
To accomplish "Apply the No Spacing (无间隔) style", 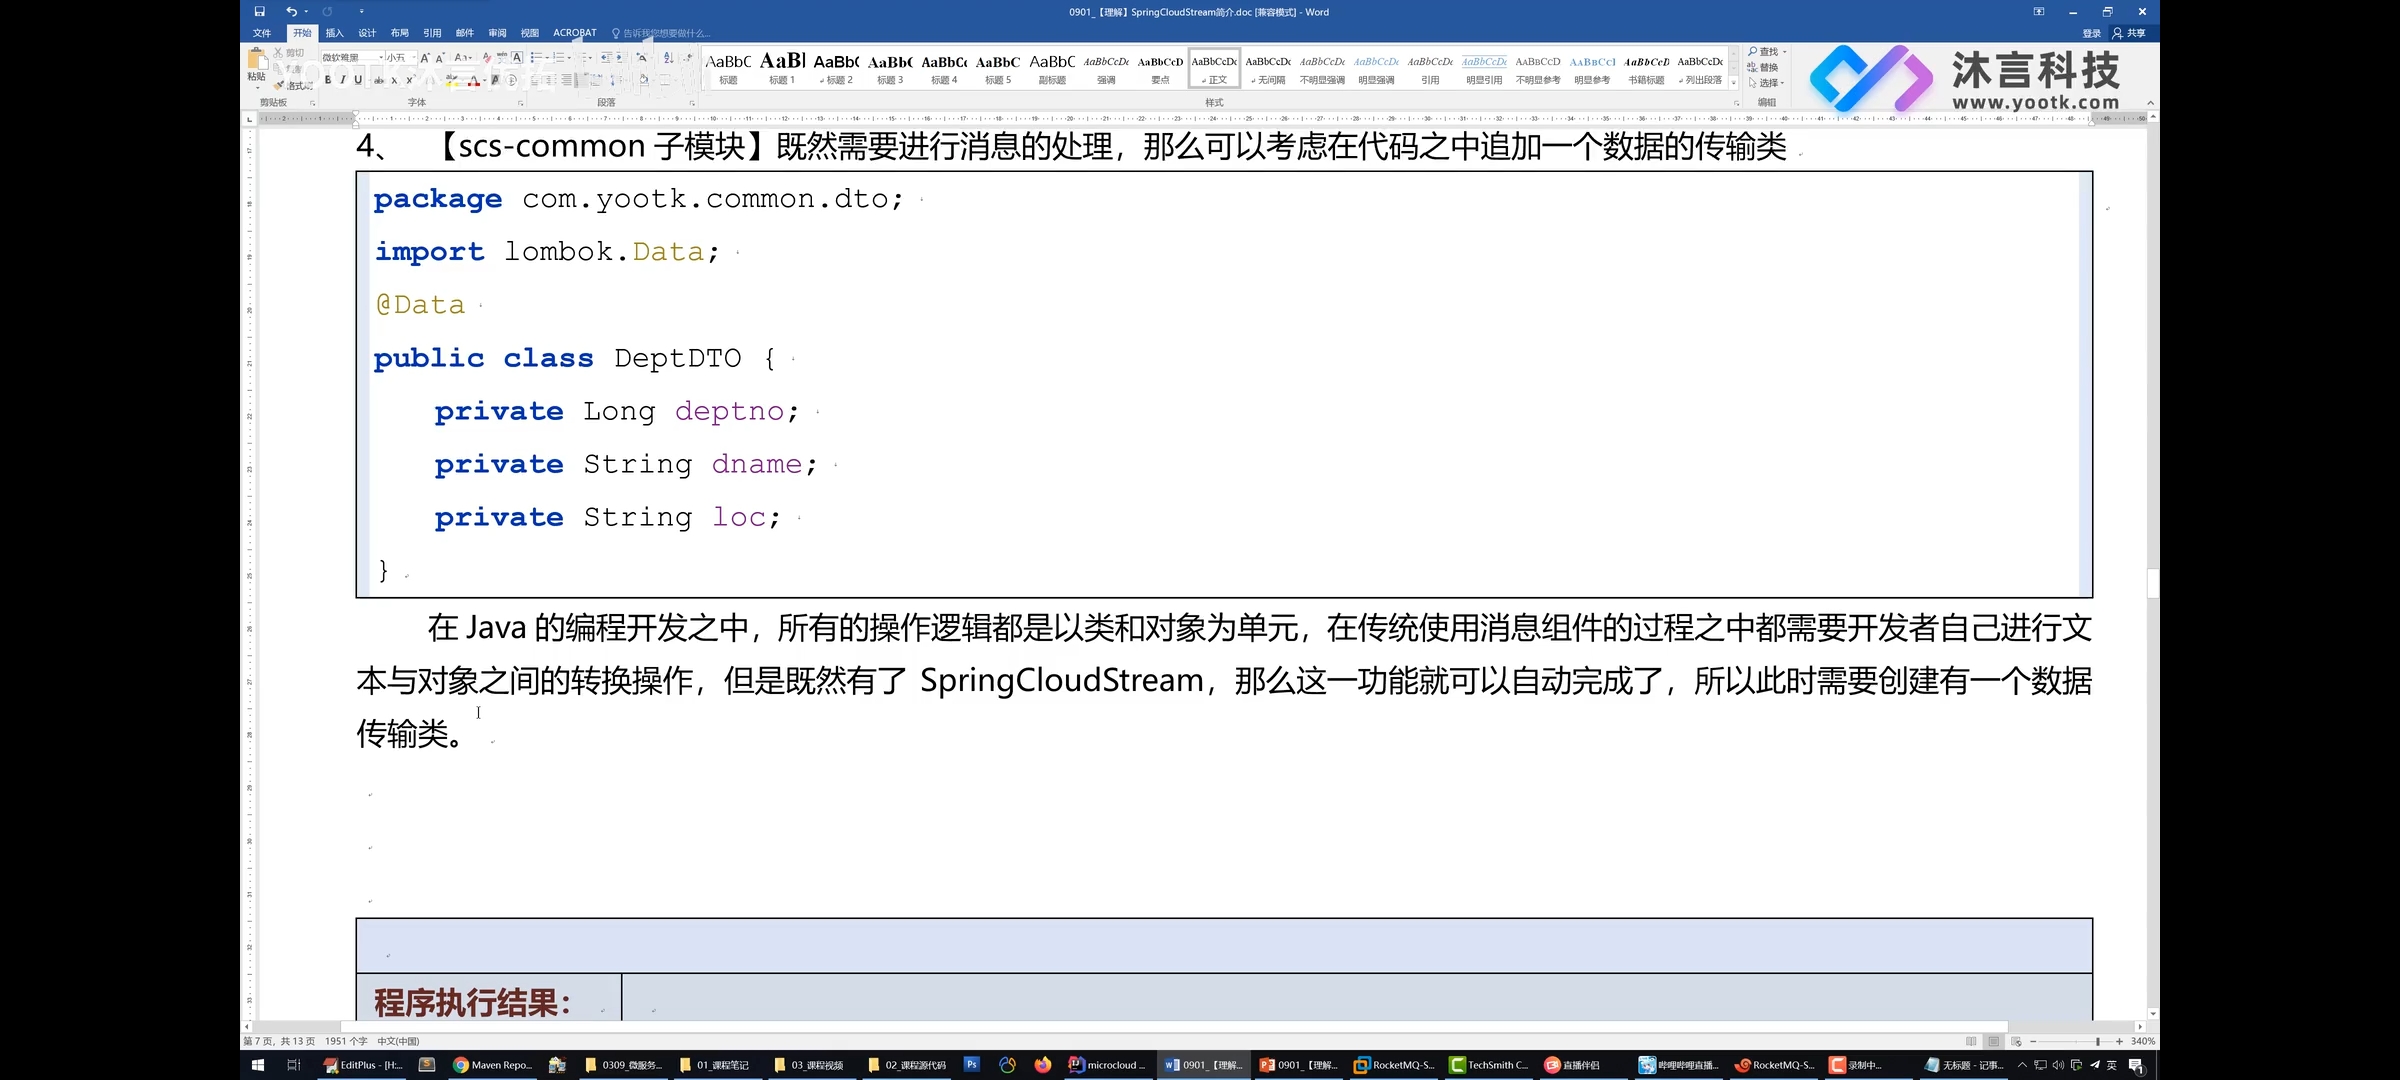I will pyautogui.click(x=1268, y=68).
